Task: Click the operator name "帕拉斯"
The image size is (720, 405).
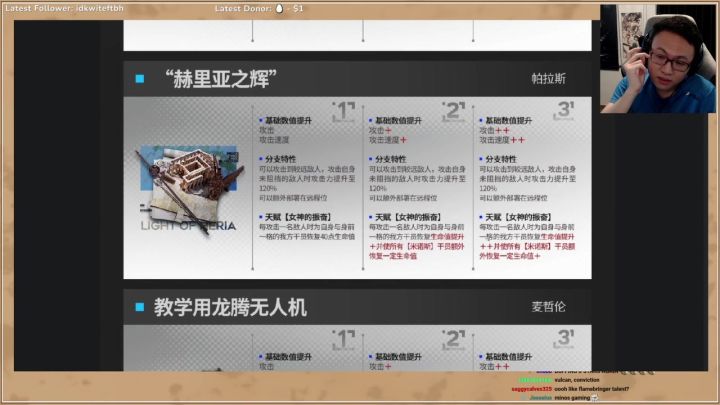Action: coord(548,79)
